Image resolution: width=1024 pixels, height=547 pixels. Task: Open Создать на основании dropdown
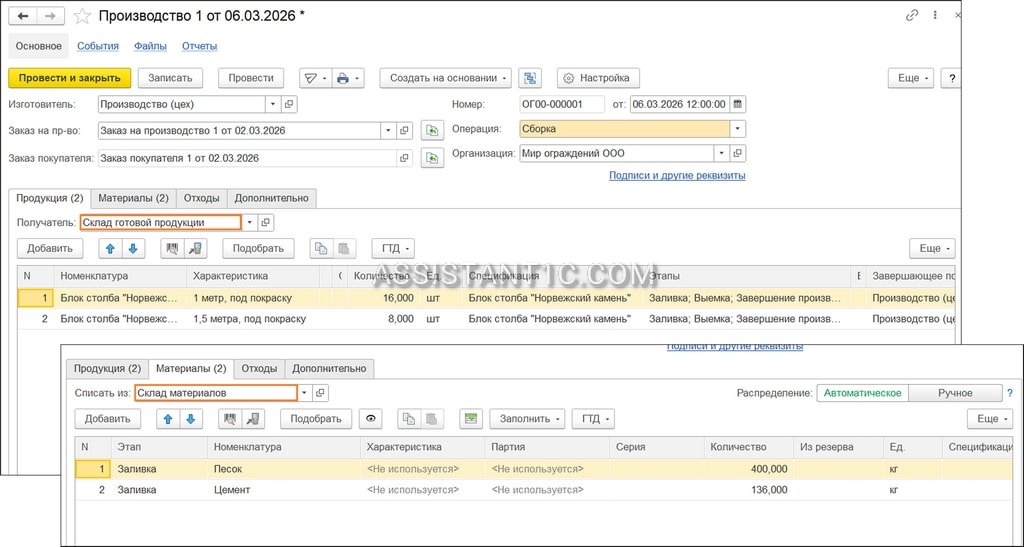447,78
